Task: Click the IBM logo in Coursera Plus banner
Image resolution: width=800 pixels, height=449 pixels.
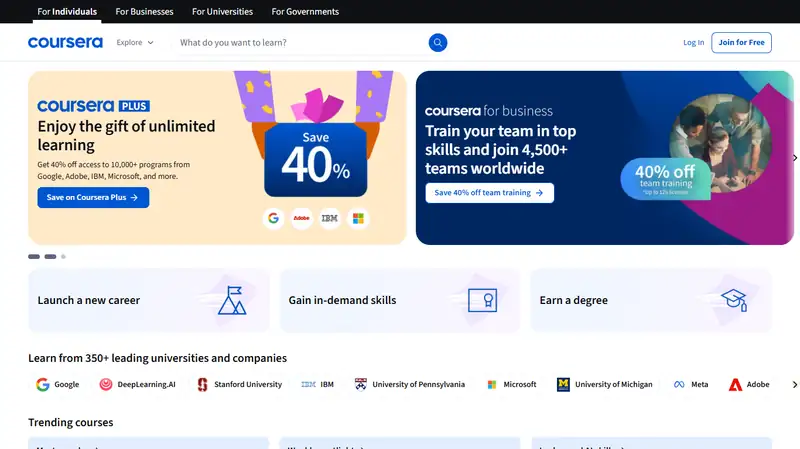Action: (330, 218)
